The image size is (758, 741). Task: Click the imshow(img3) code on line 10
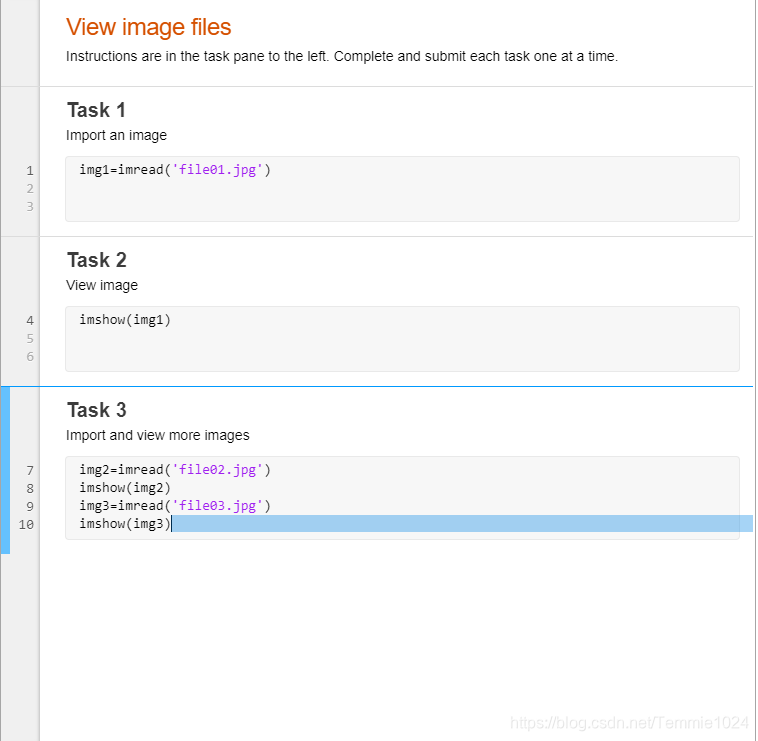point(125,524)
